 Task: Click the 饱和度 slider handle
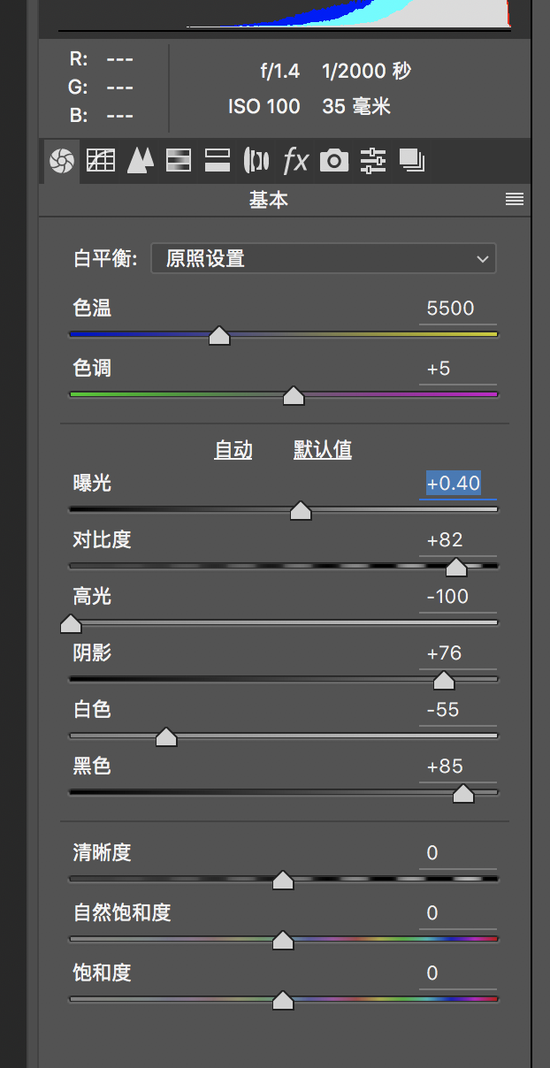283,1000
